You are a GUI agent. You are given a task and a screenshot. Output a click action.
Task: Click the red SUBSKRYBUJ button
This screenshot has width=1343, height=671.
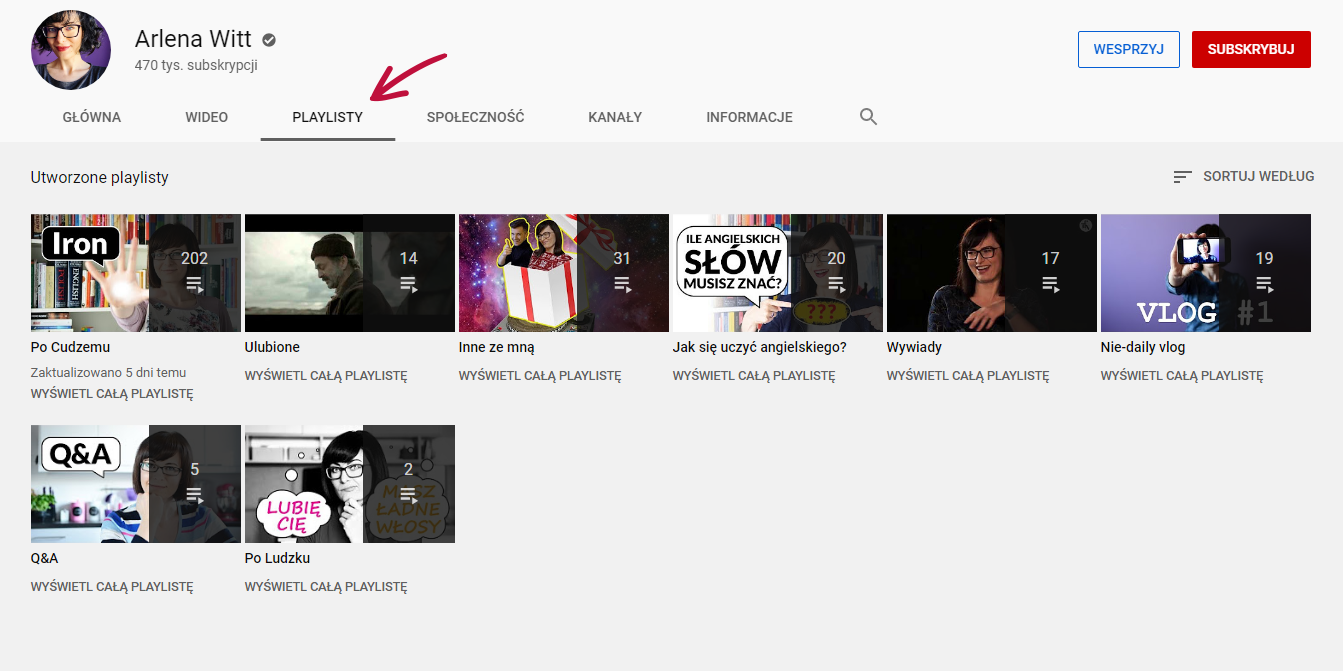1251,49
